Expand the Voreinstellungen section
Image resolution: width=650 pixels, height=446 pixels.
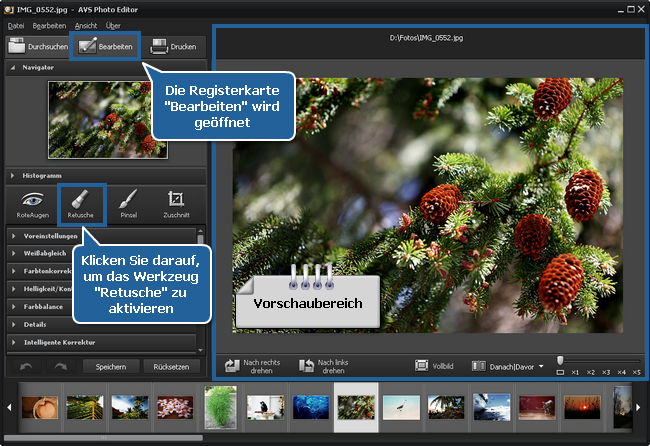tap(102, 236)
